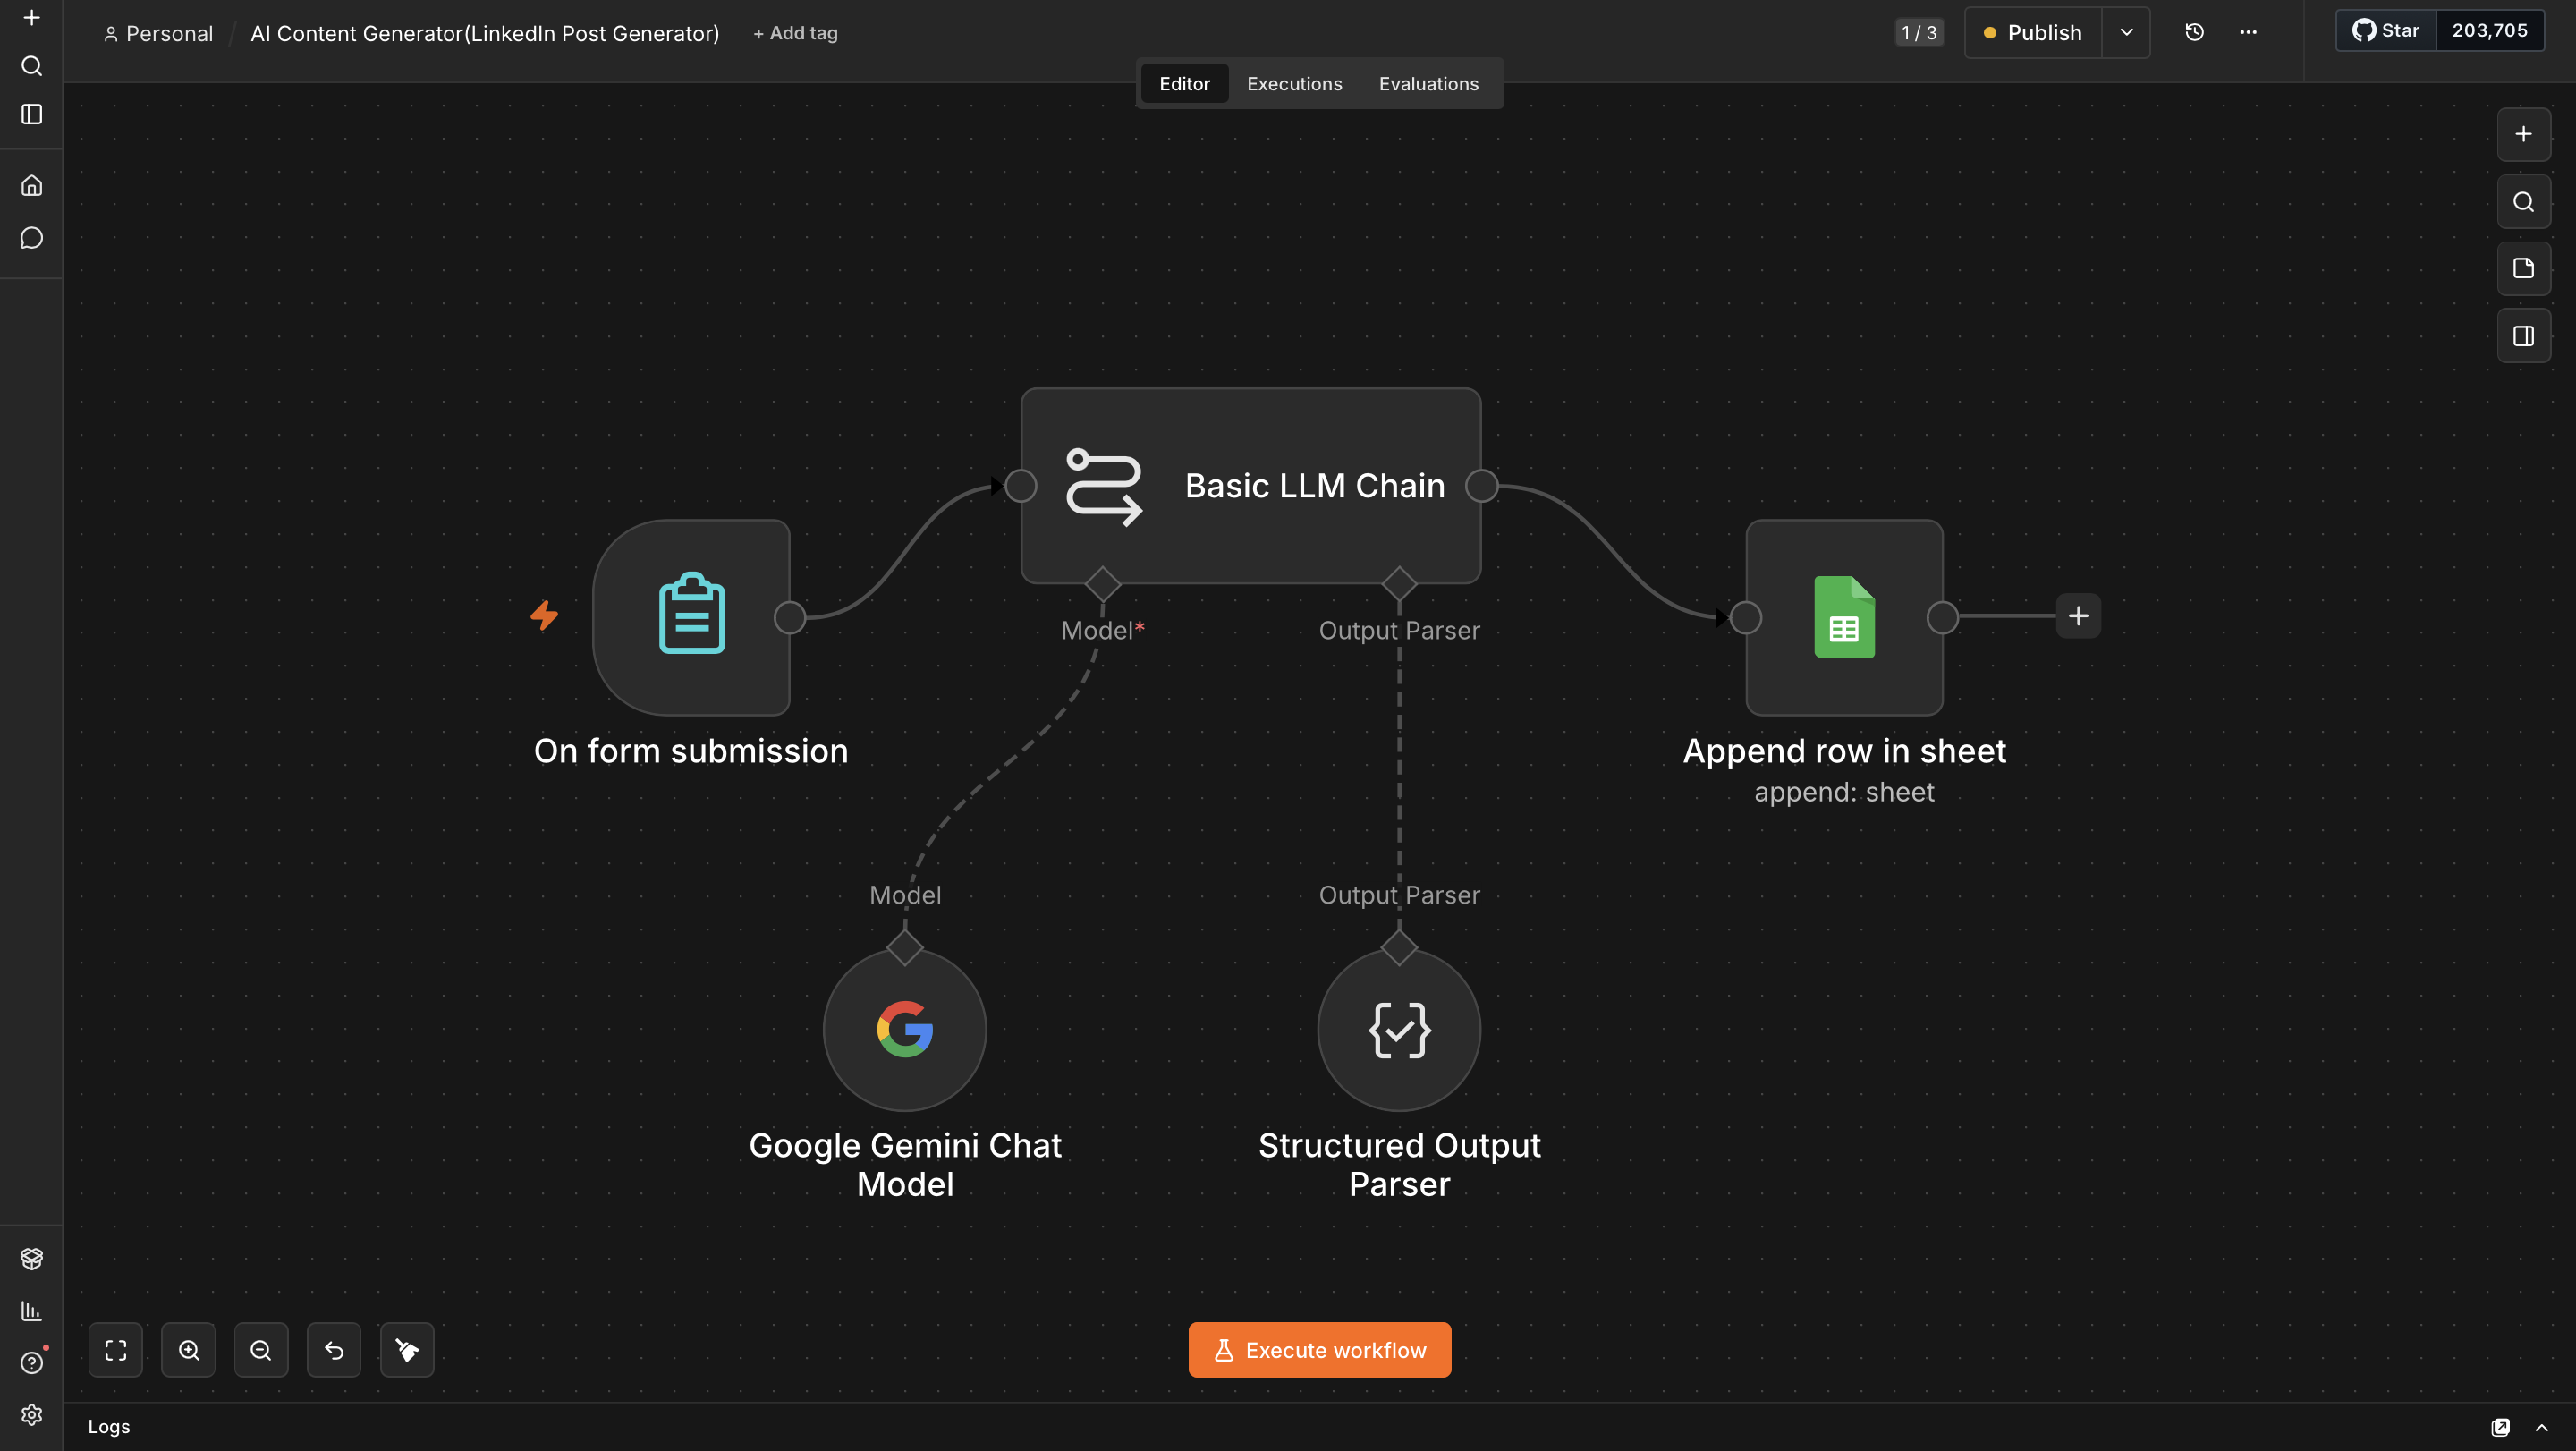The height and width of the screenshot is (1451, 2576).
Task: Open the chat bubble icon in the sidebar
Action: pyautogui.click(x=31, y=238)
